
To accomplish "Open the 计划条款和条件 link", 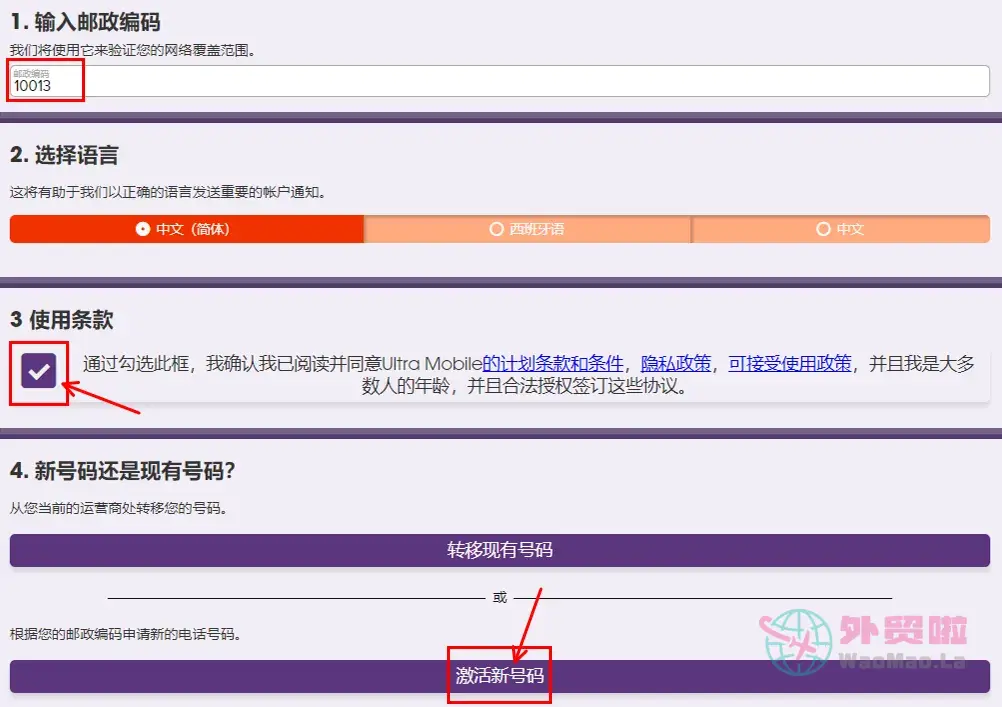I will [553, 363].
